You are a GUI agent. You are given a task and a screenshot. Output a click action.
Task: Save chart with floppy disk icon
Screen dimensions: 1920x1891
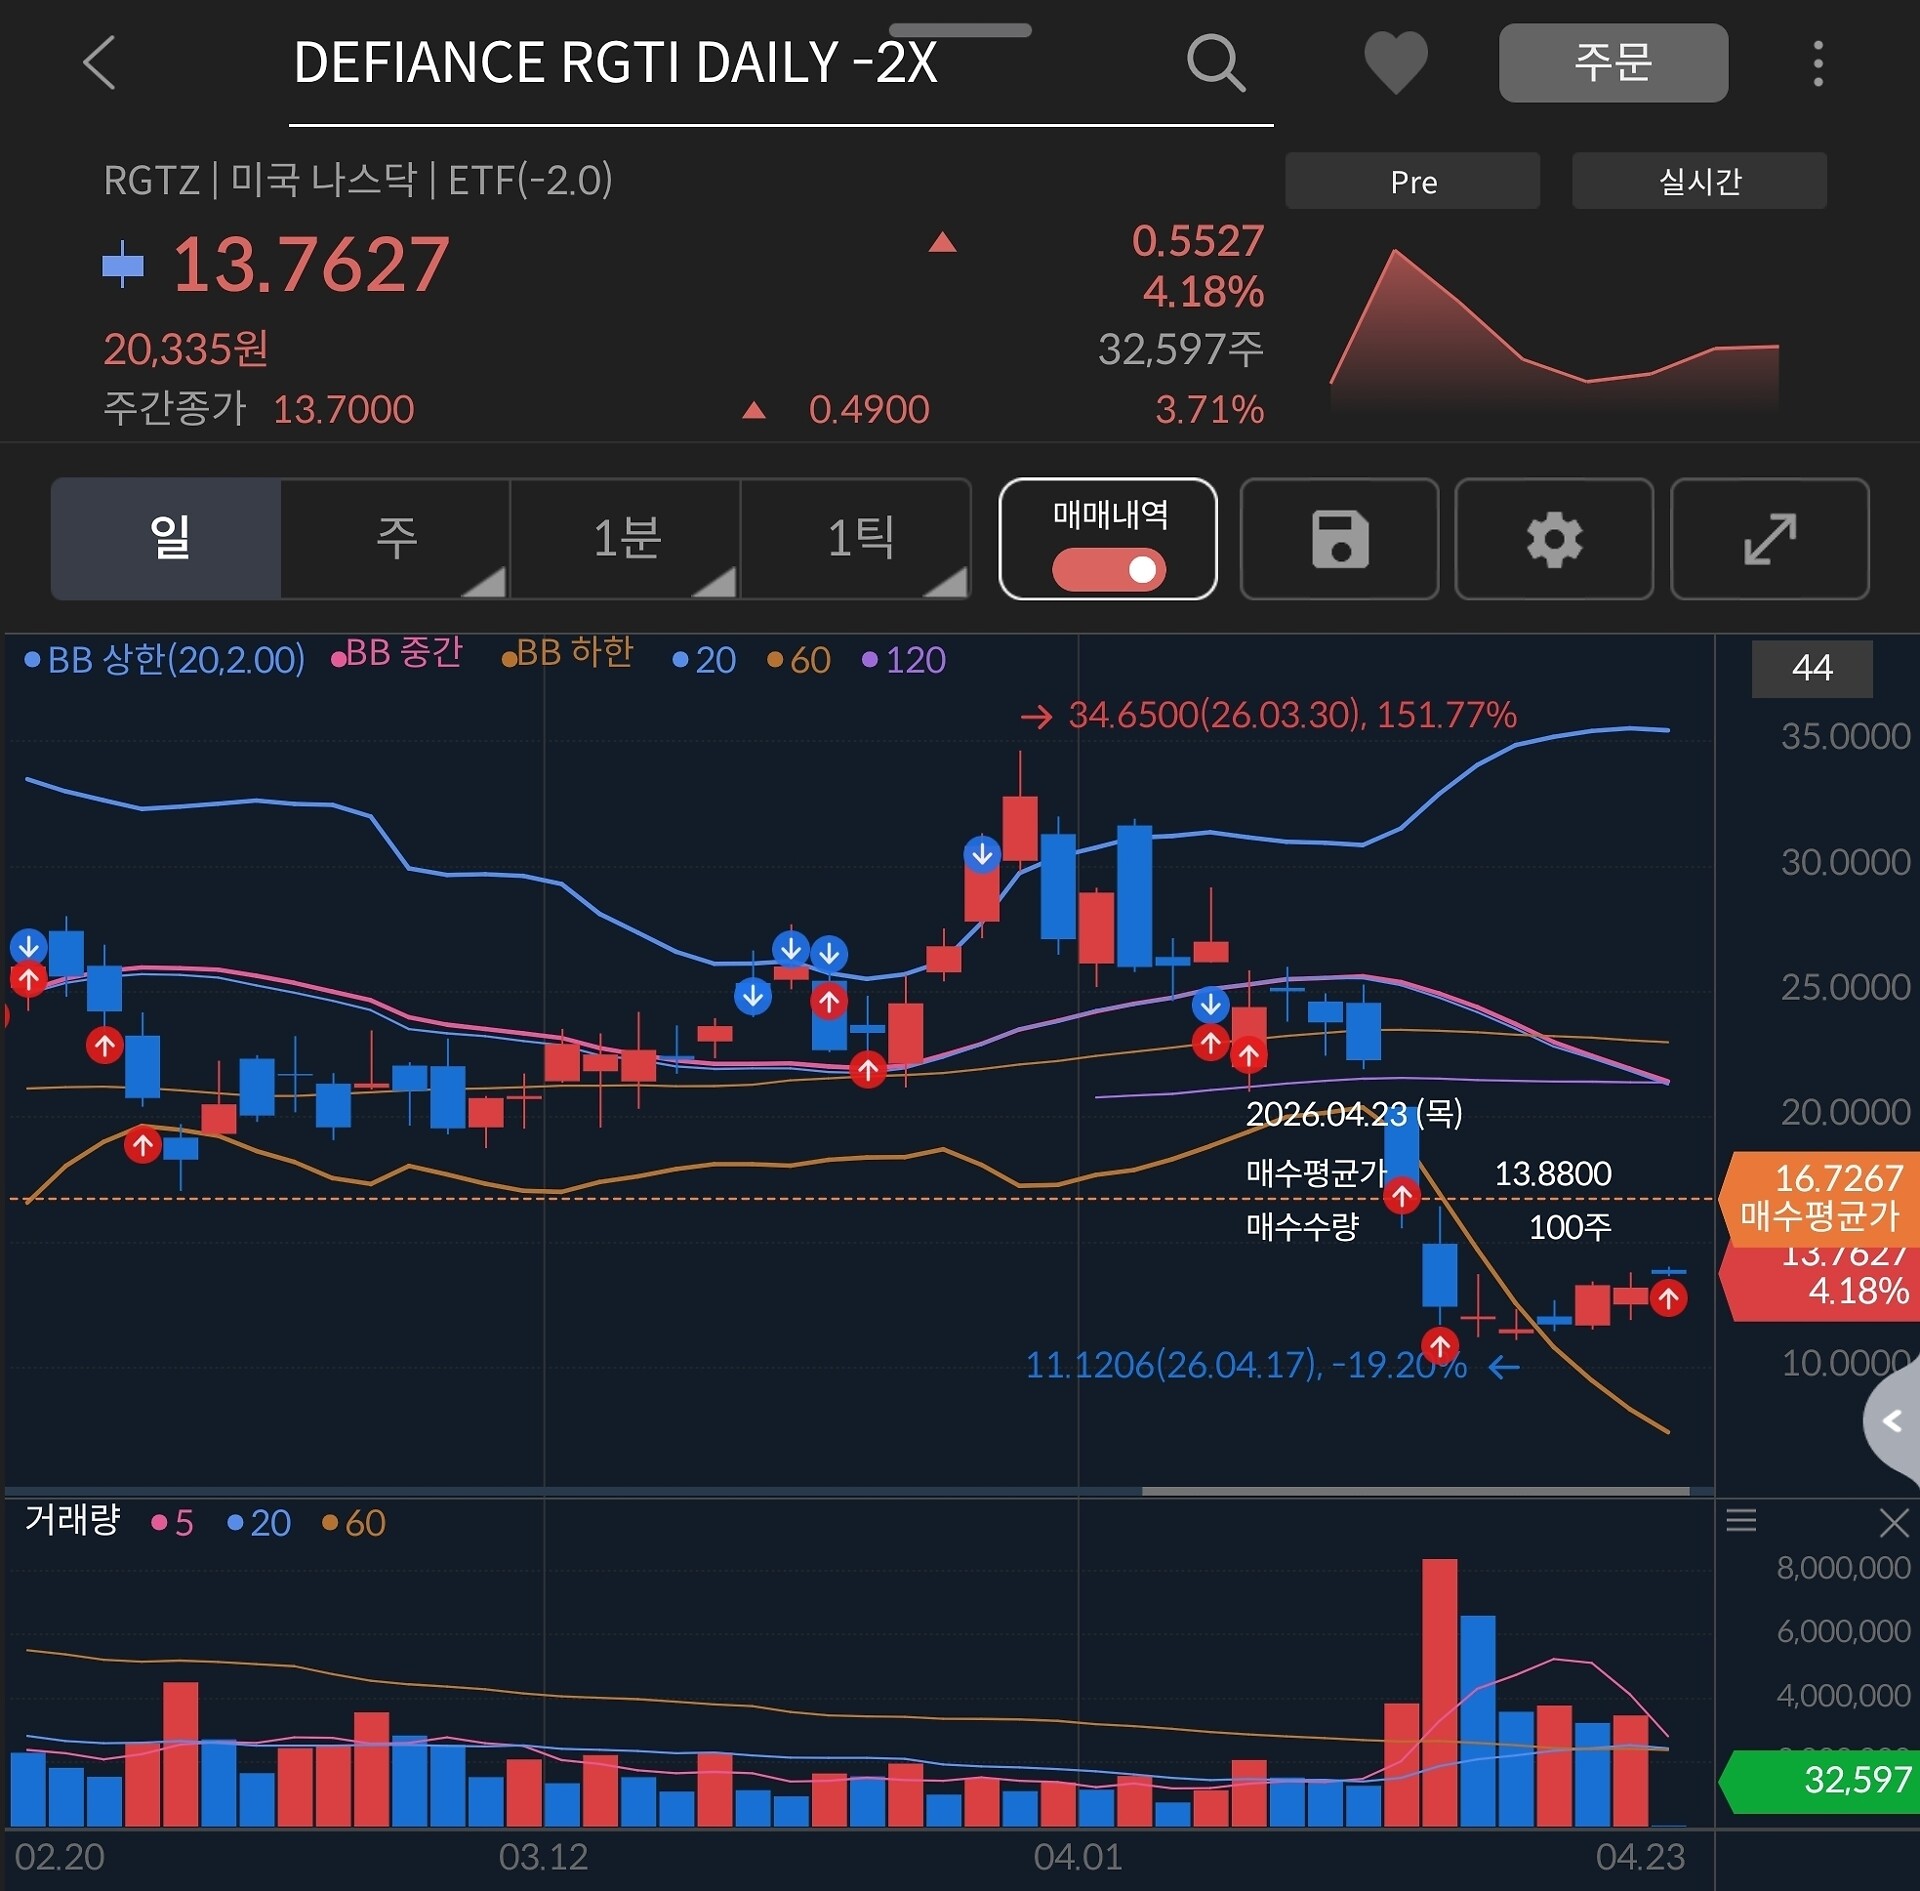coord(1339,538)
